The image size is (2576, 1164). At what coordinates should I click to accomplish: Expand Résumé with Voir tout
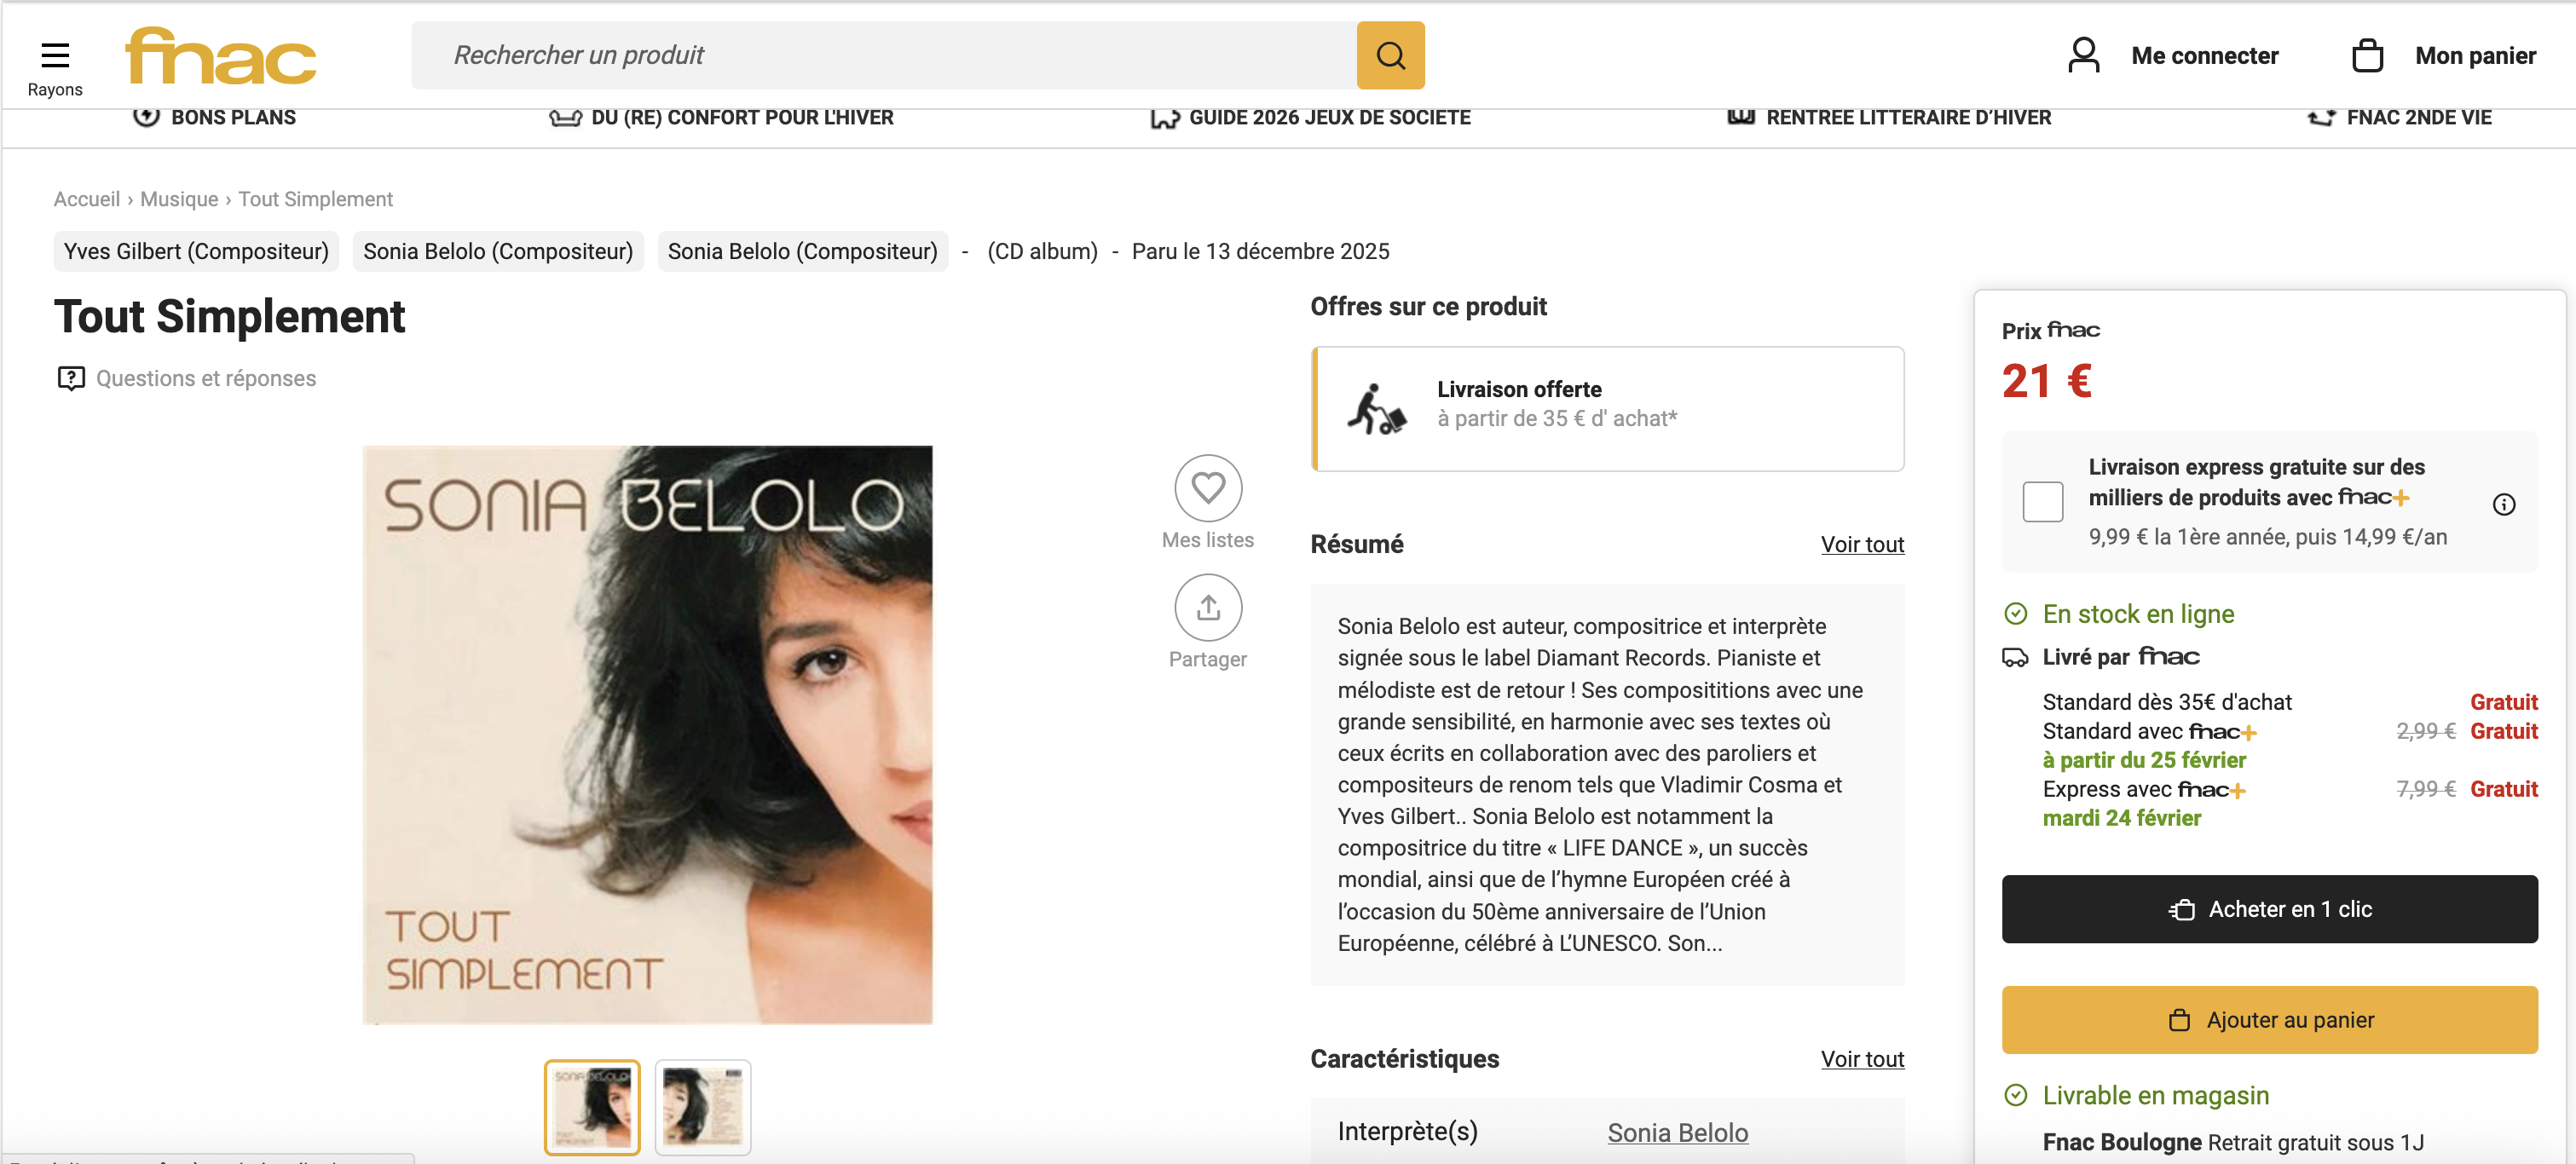coord(1861,545)
